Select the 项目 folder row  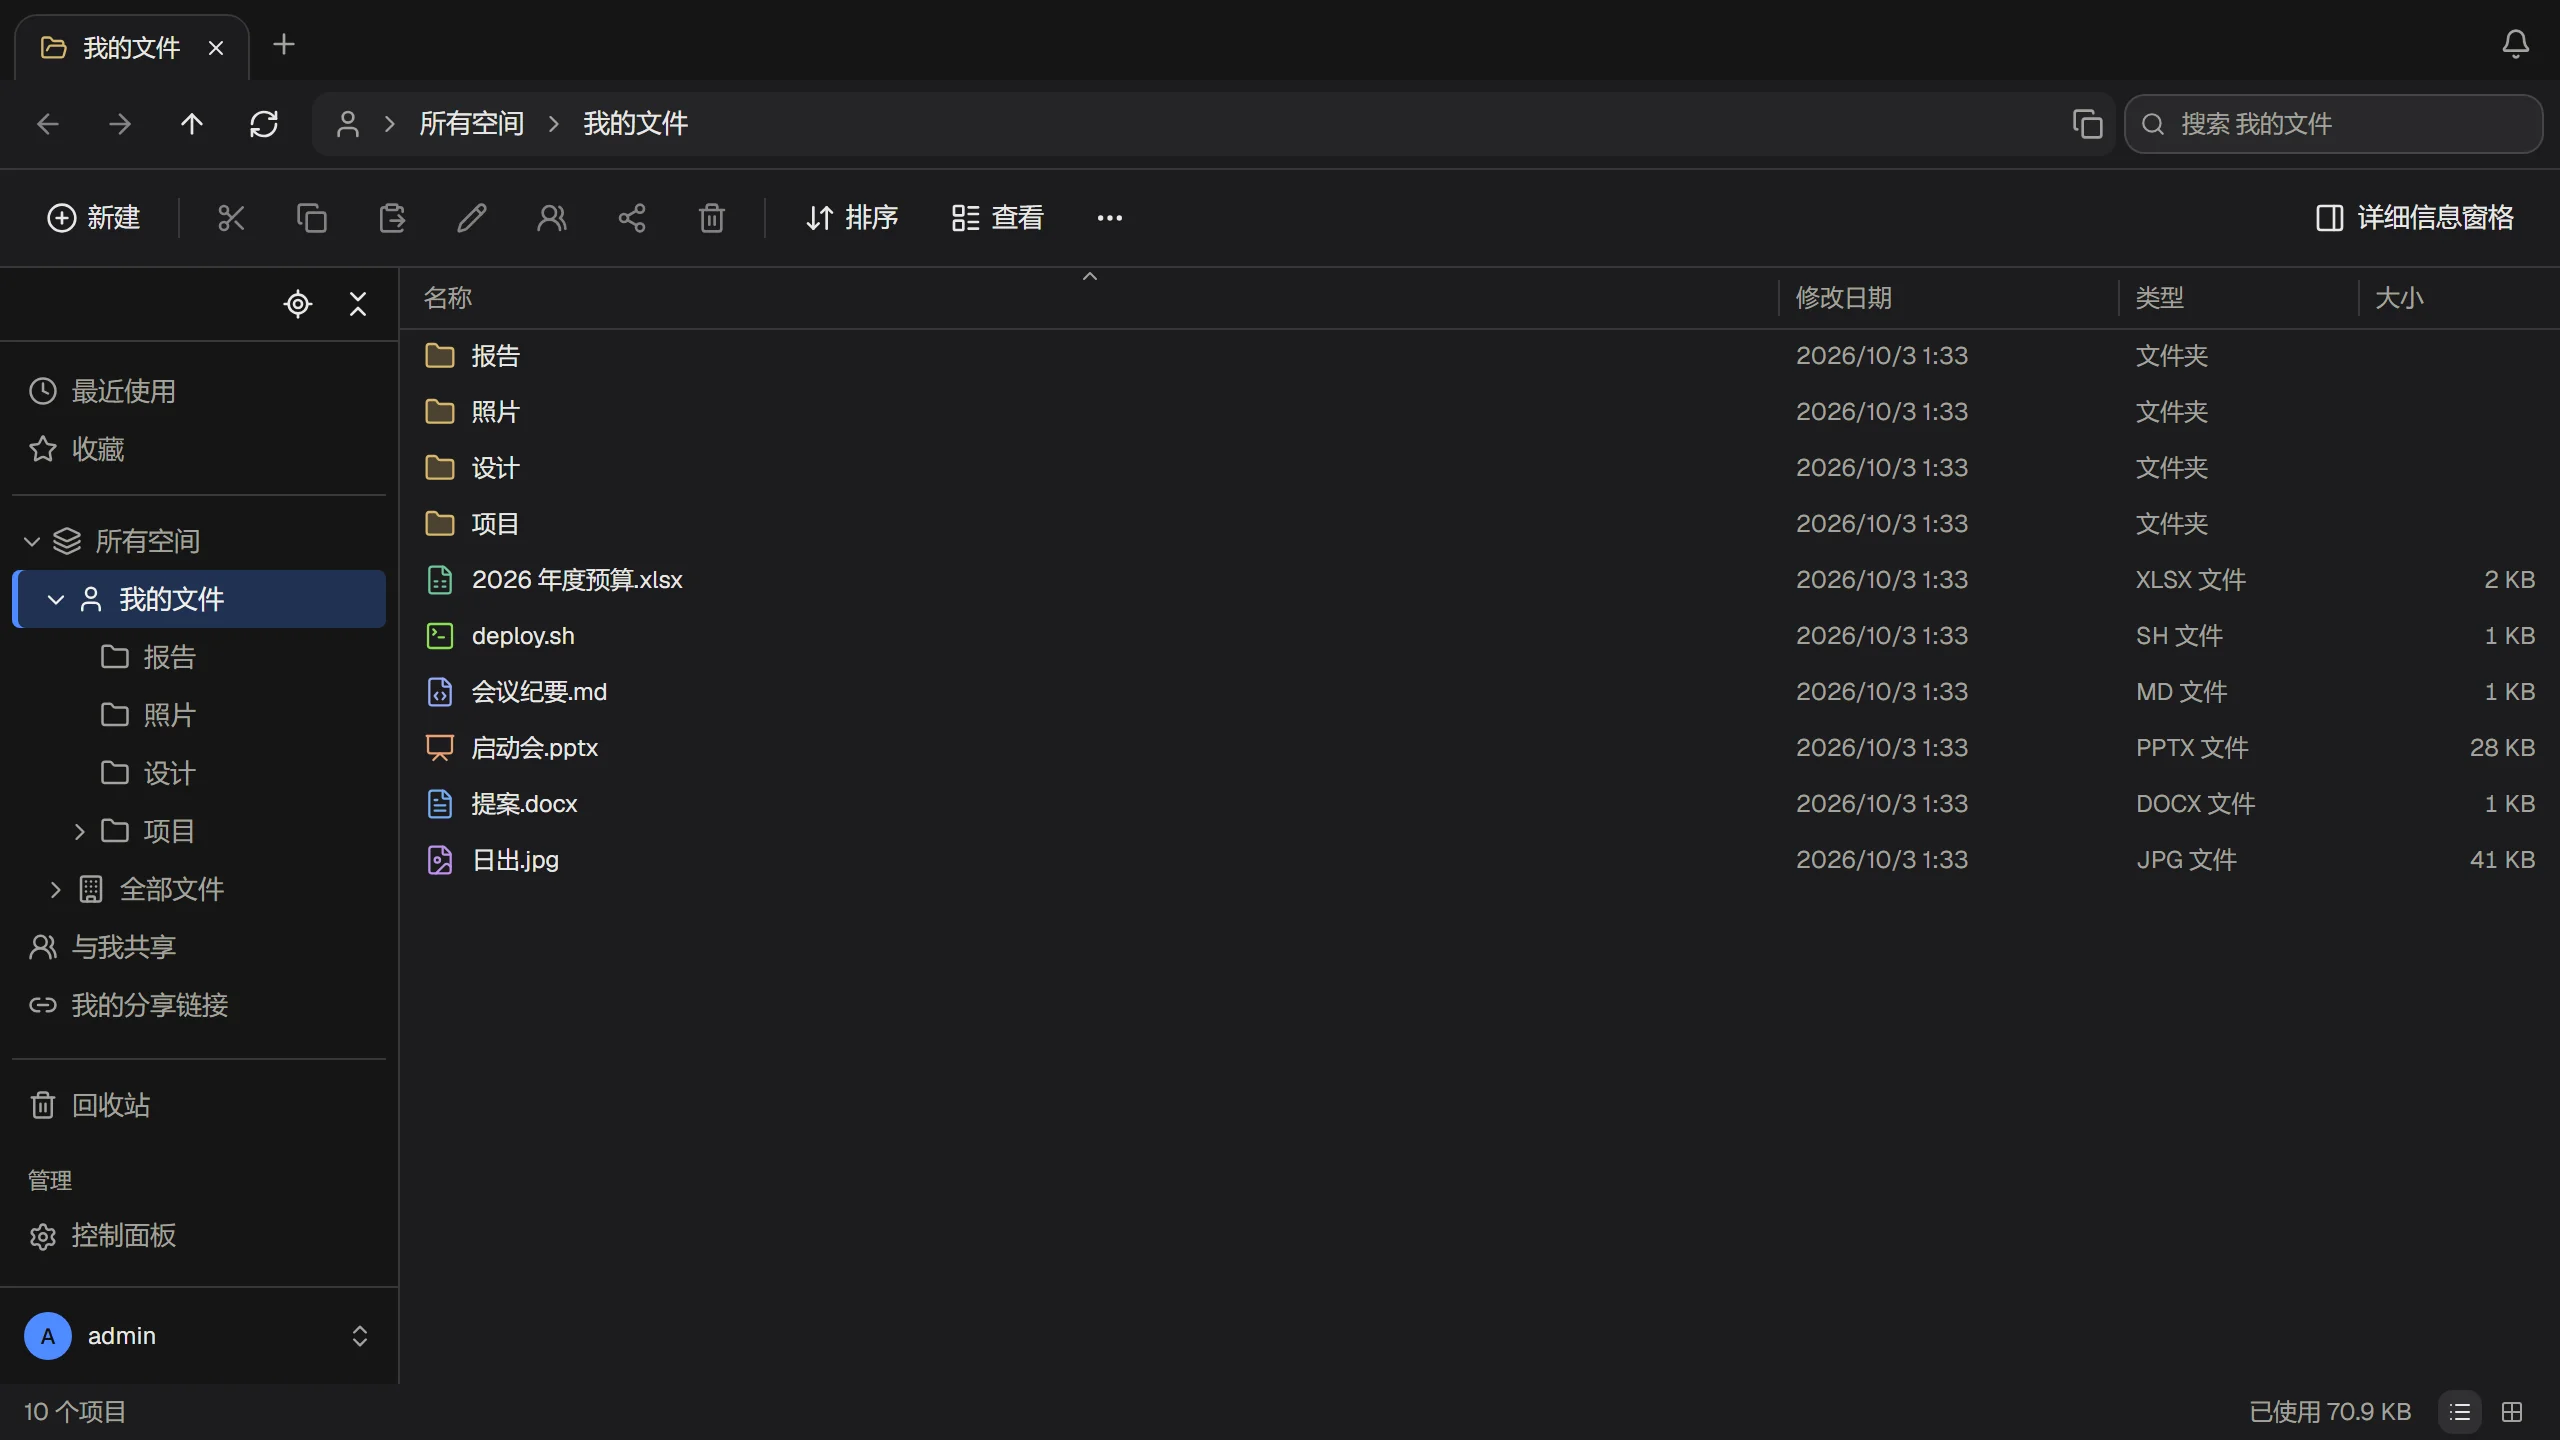(1480, 524)
